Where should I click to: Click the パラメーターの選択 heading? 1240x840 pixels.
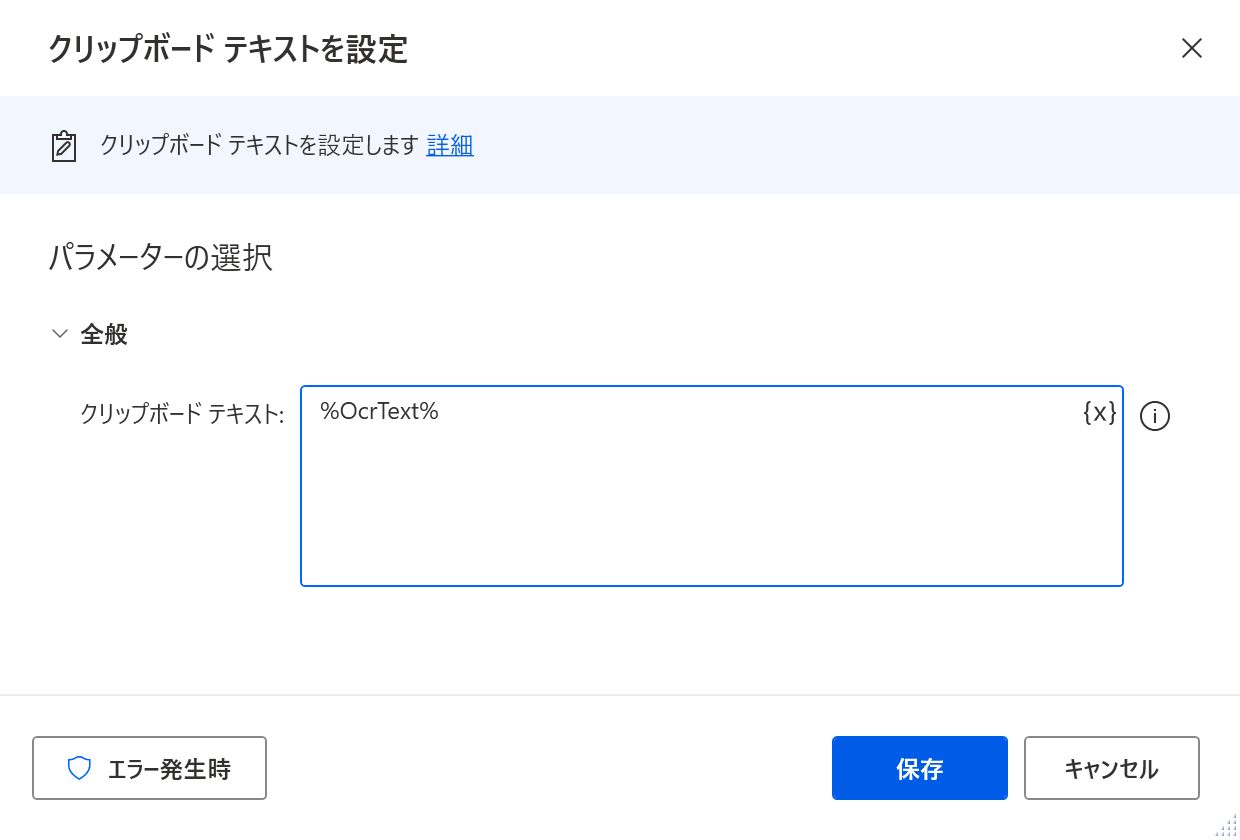(160, 258)
